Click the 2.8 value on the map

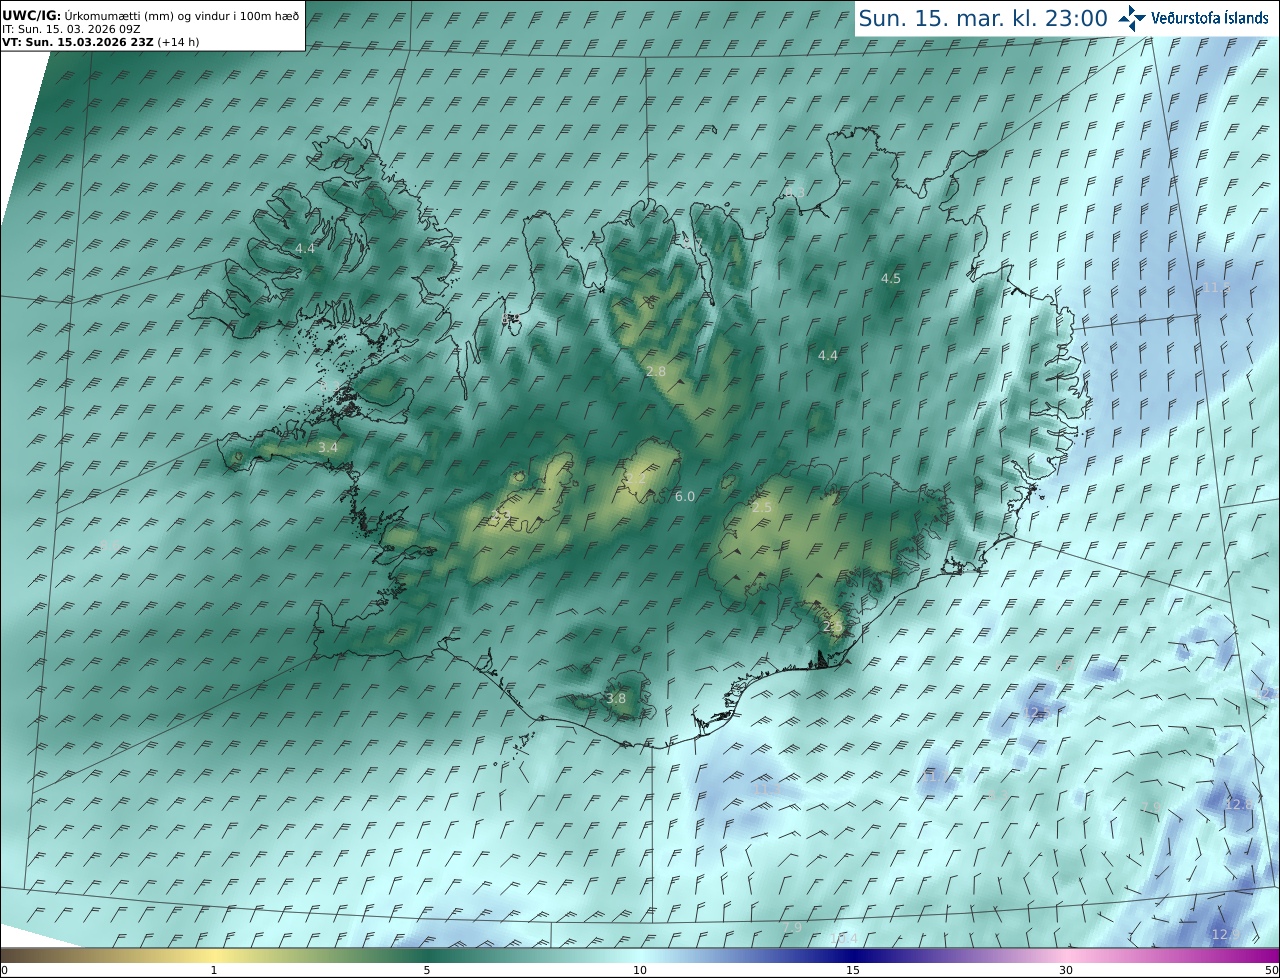click(656, 371)
